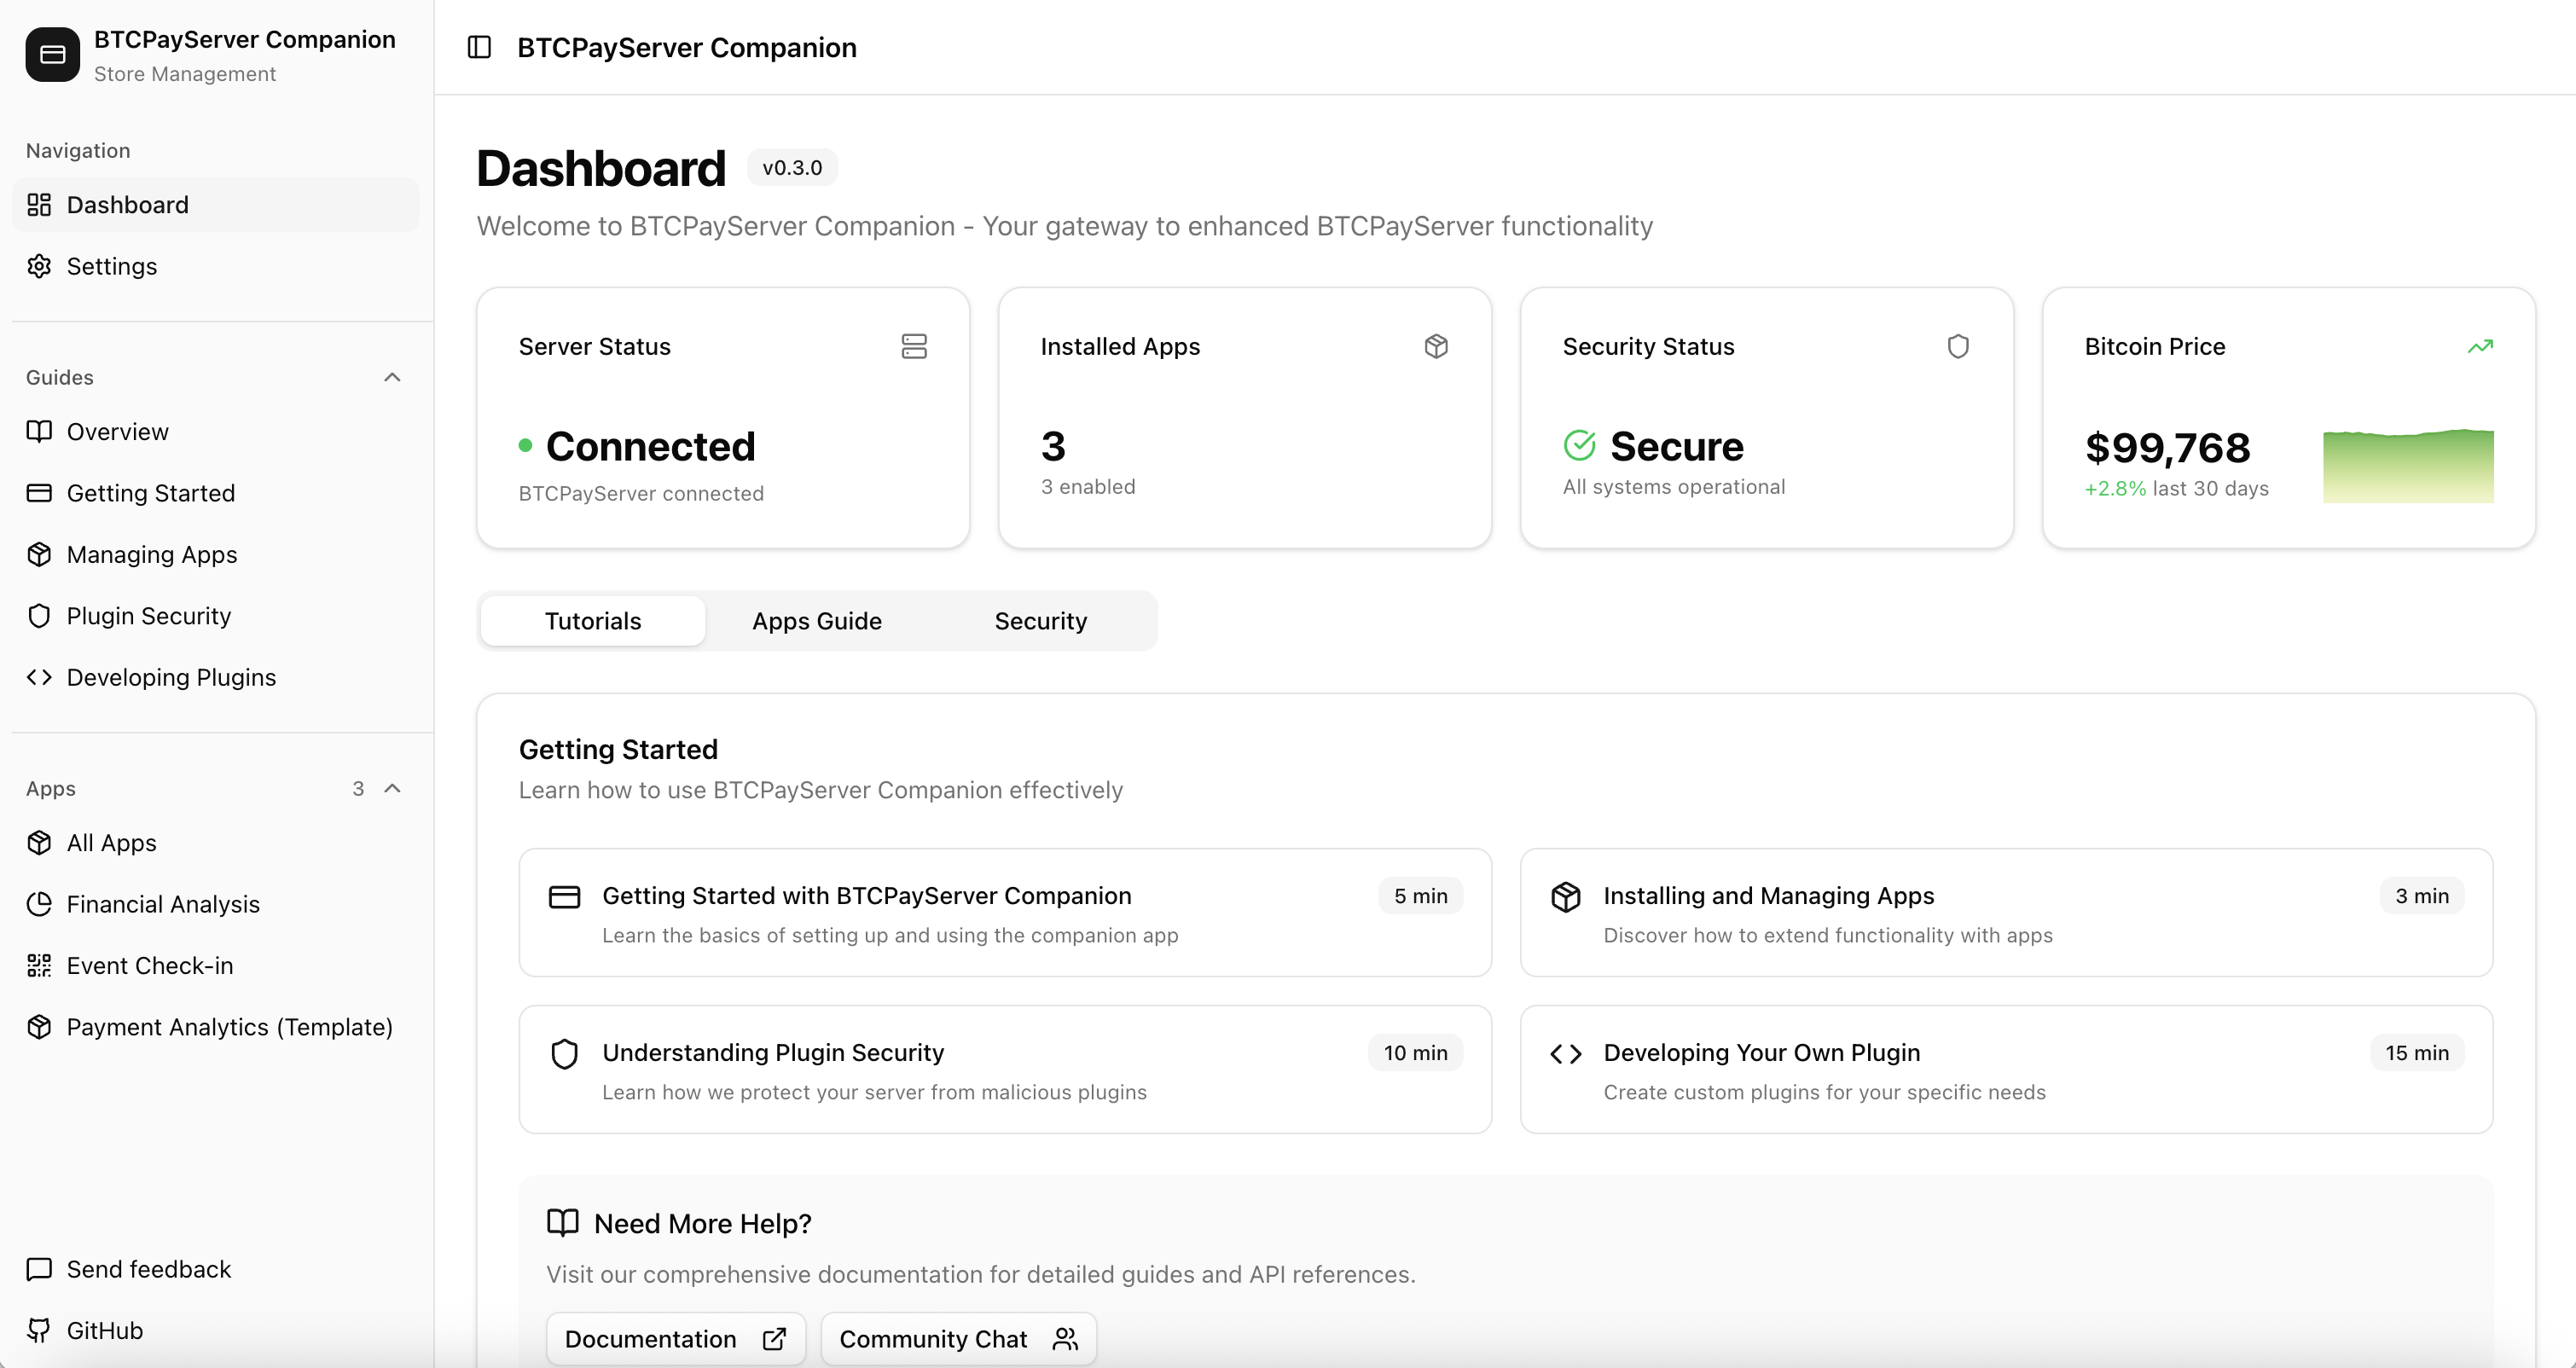Screen dimensions: 2576x1368
Task: Click the GitHub icon in sidebar
Action: point(39,1330)
